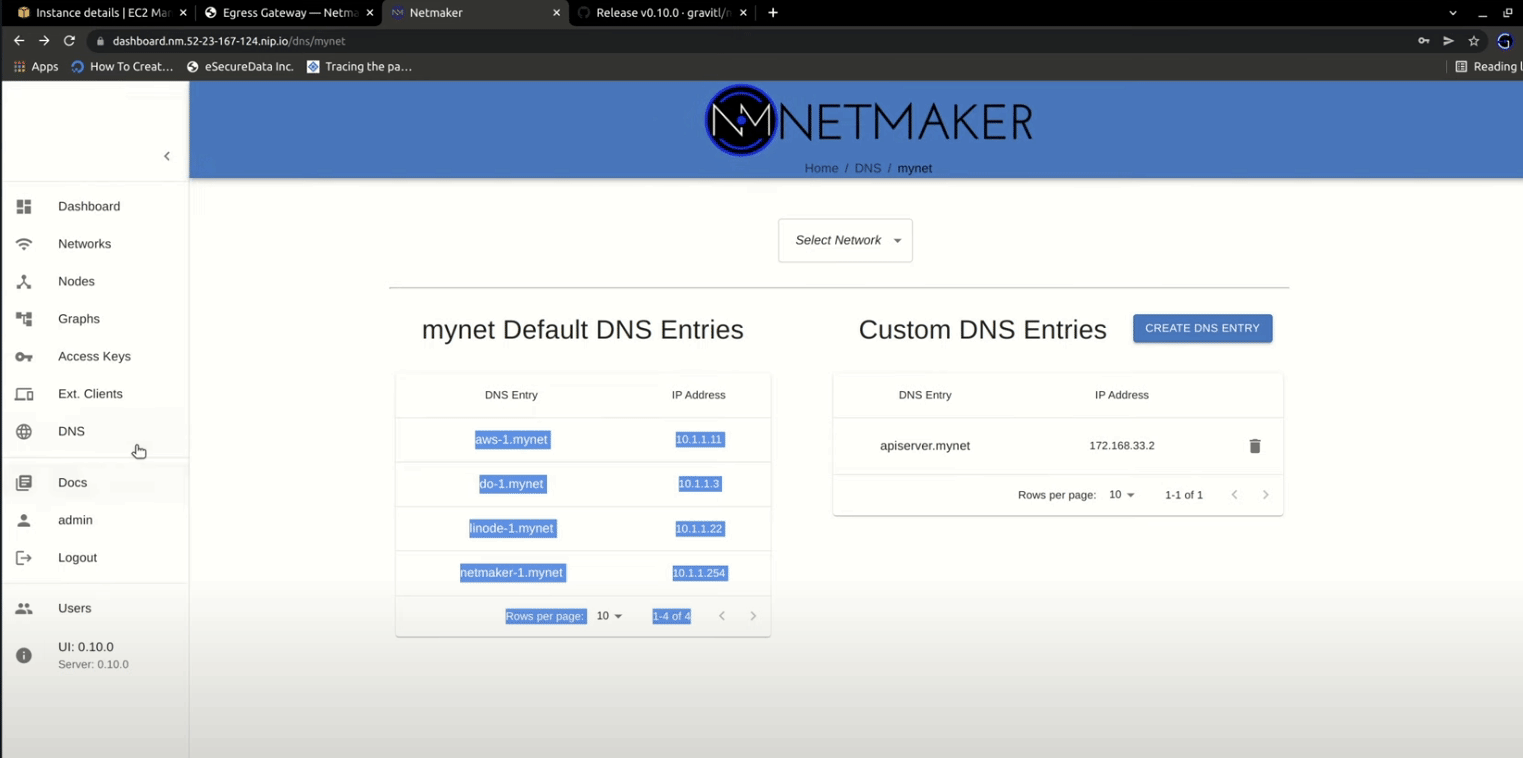1523x758 pixels.
Task: Click the Access Keys key icon
Action: point(24,357)
